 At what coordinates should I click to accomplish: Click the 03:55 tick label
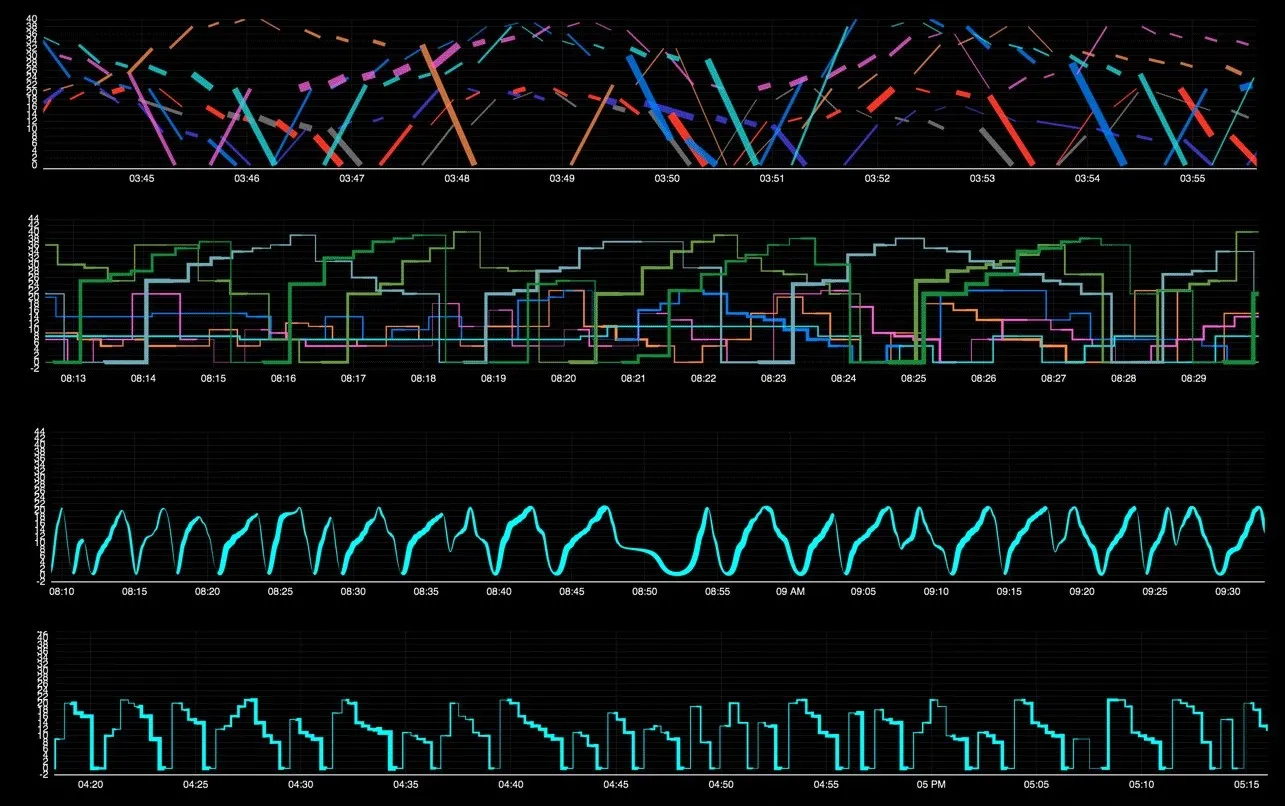(1192, 179)
